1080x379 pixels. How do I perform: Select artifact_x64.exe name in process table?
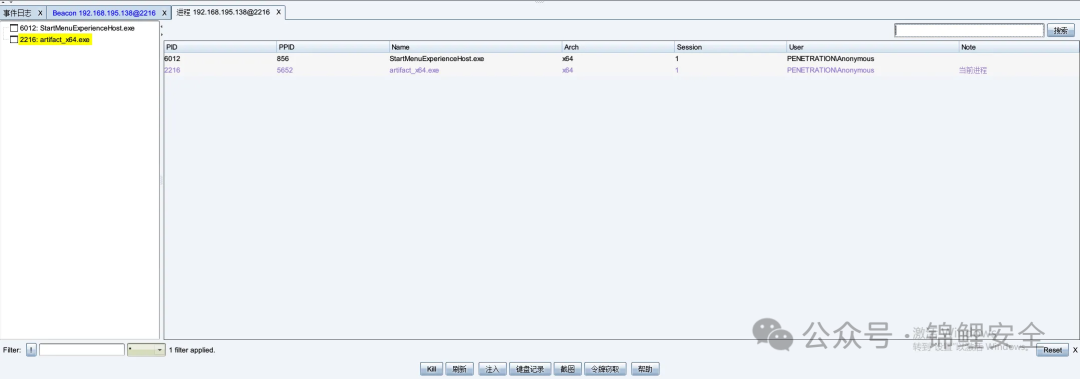point(415,70)
